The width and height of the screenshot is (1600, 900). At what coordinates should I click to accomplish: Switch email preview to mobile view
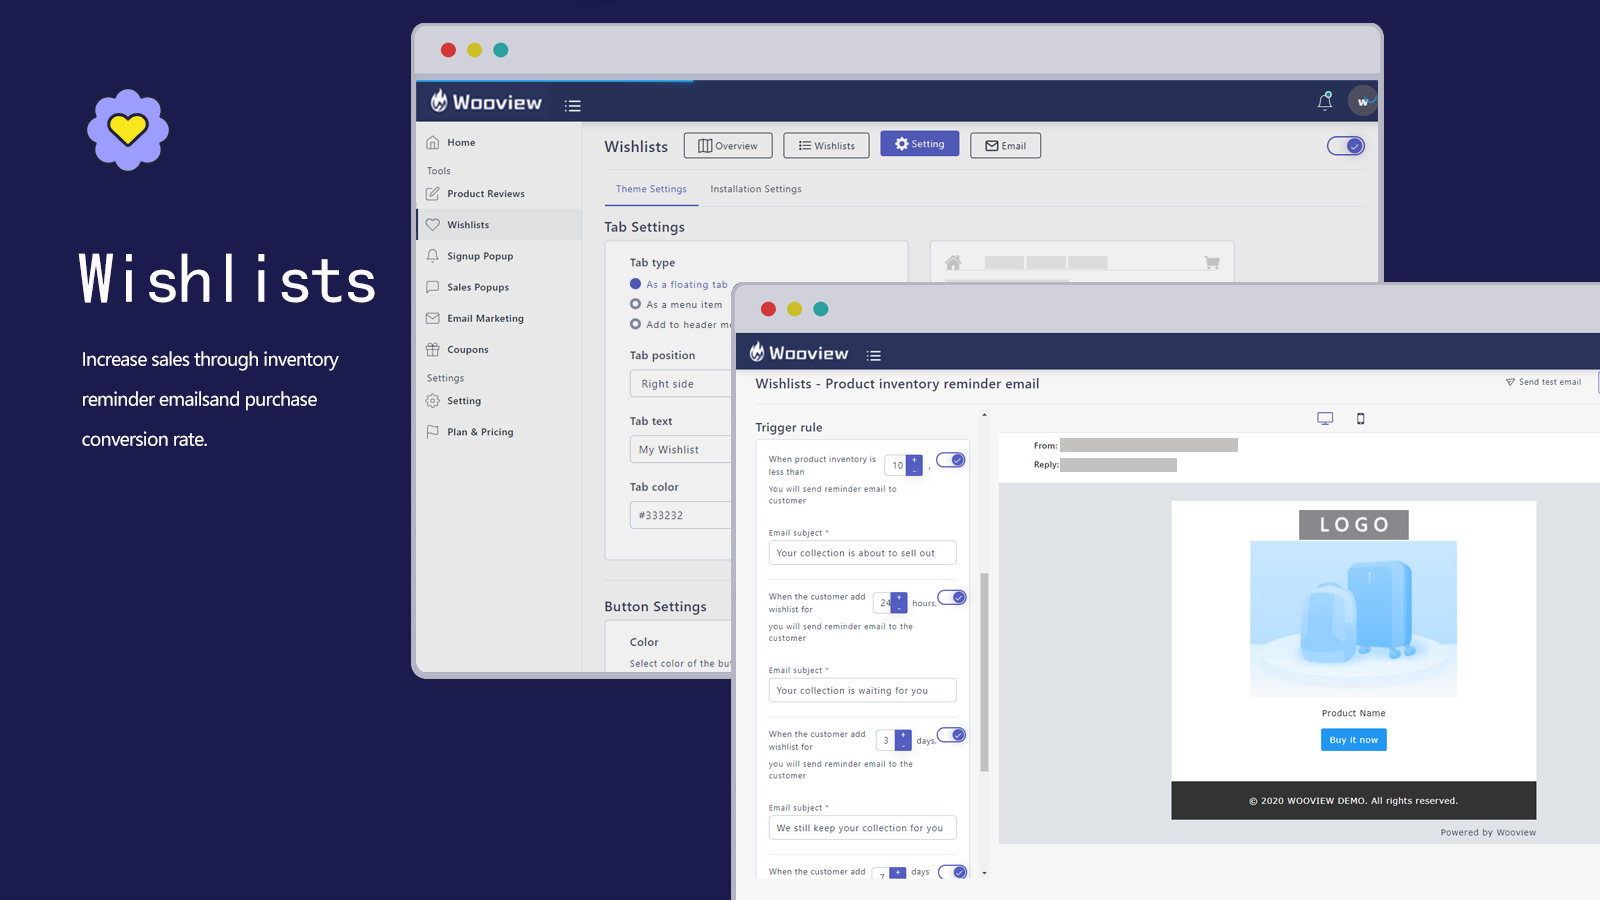coord(1361,418)
